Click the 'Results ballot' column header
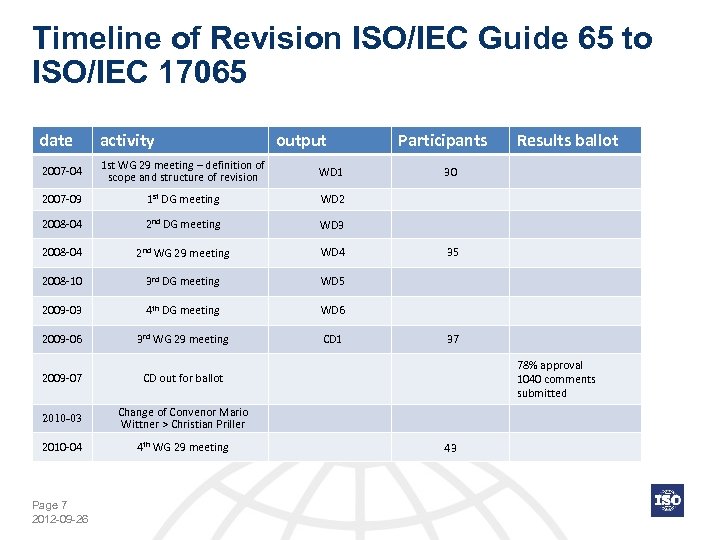 click(x=575, y=140)
